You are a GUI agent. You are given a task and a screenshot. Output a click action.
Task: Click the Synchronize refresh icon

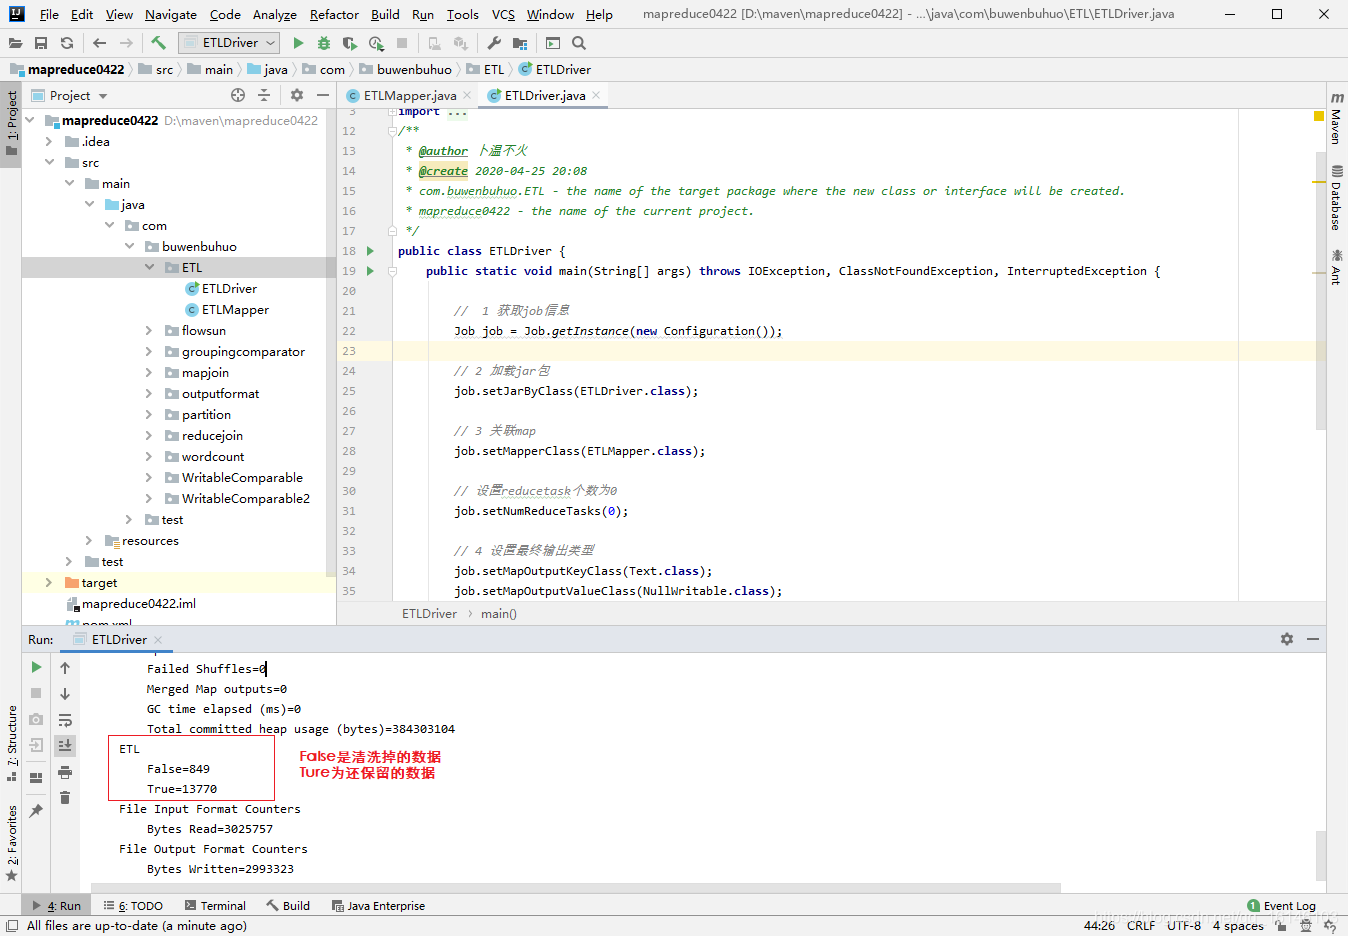point(67,43)
